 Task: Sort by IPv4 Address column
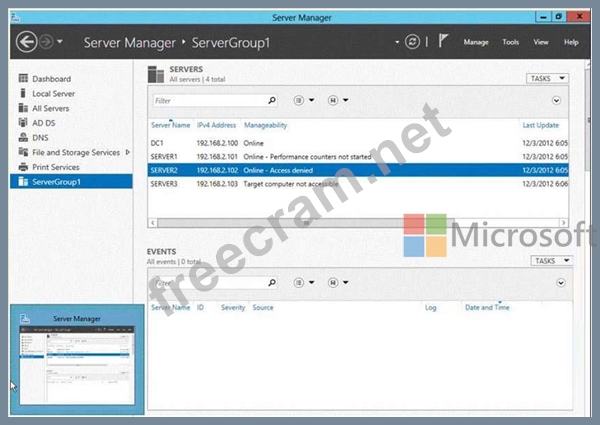click(216, 125)
